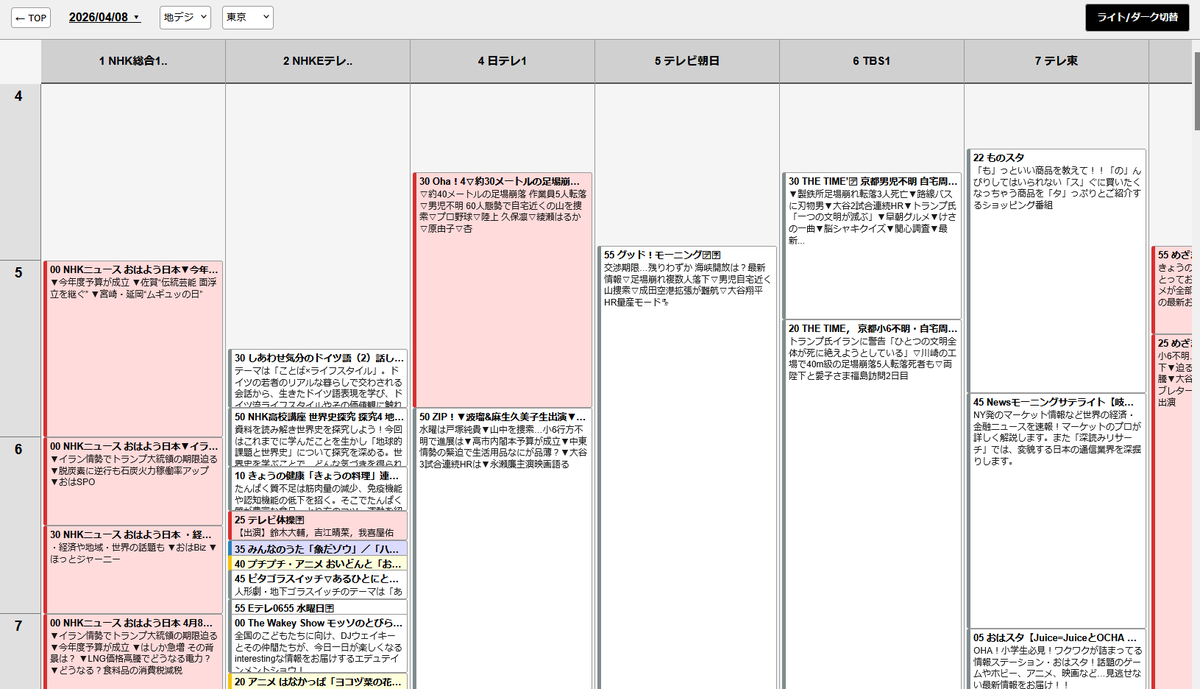Open the 東京 region dropdown

click(x=247, y=18)
